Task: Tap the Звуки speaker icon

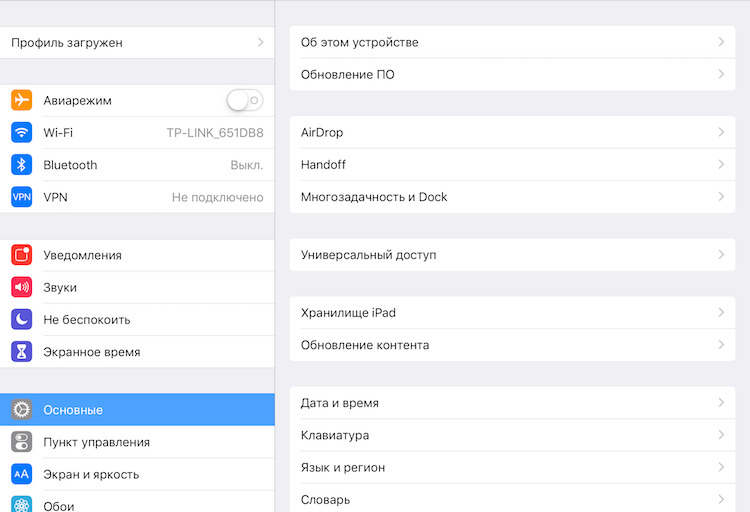Action: point(22,287)
